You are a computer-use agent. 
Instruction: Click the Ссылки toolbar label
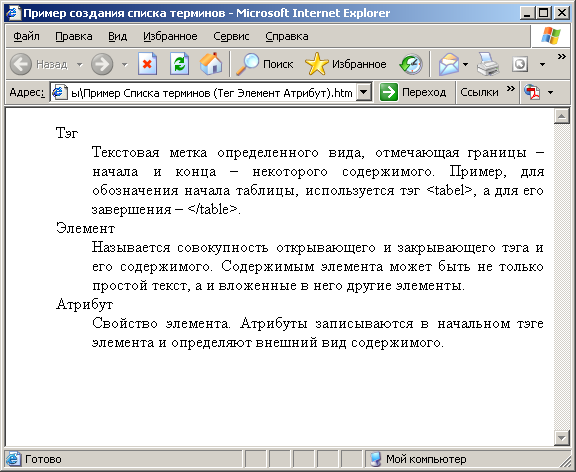[479, 92]
